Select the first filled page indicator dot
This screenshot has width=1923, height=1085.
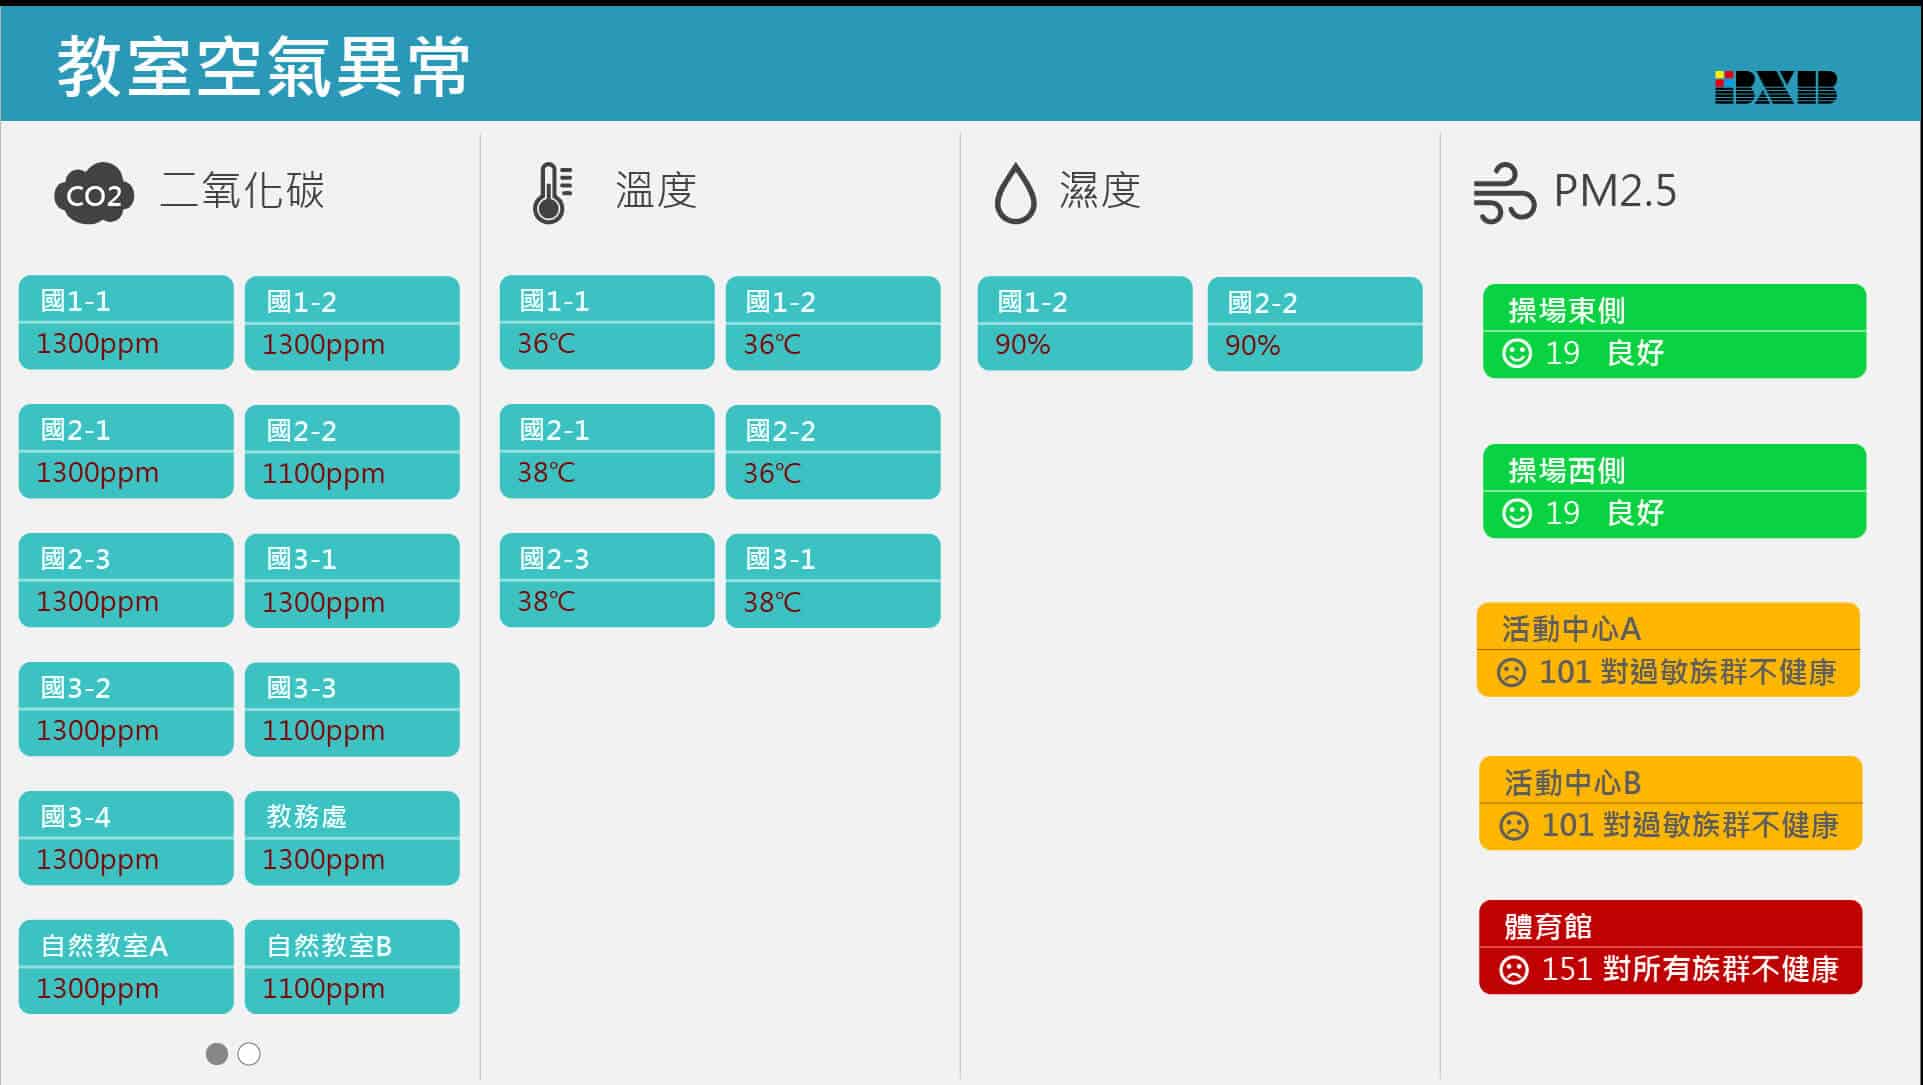[x=217, y=1054]
